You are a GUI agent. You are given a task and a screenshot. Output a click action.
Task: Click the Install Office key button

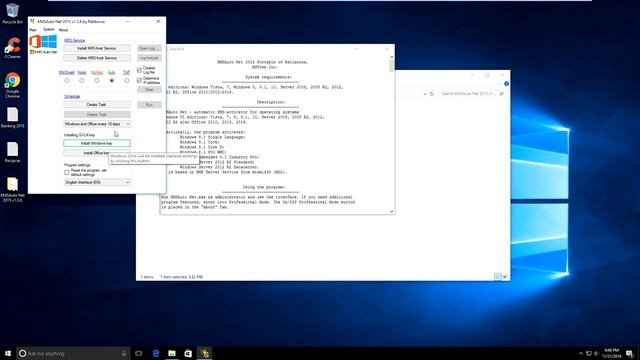[x=97, y=153]
